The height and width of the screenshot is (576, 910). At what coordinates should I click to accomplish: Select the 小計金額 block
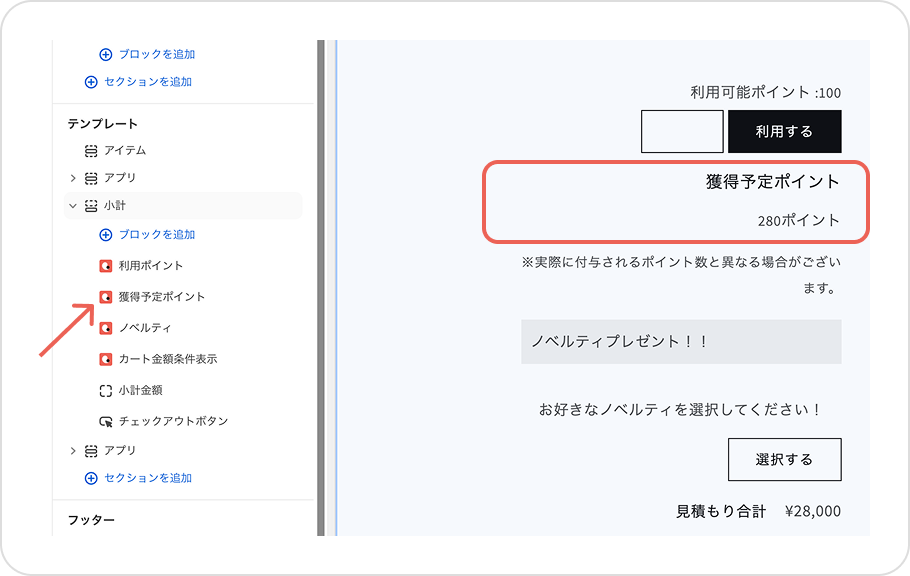140,391
